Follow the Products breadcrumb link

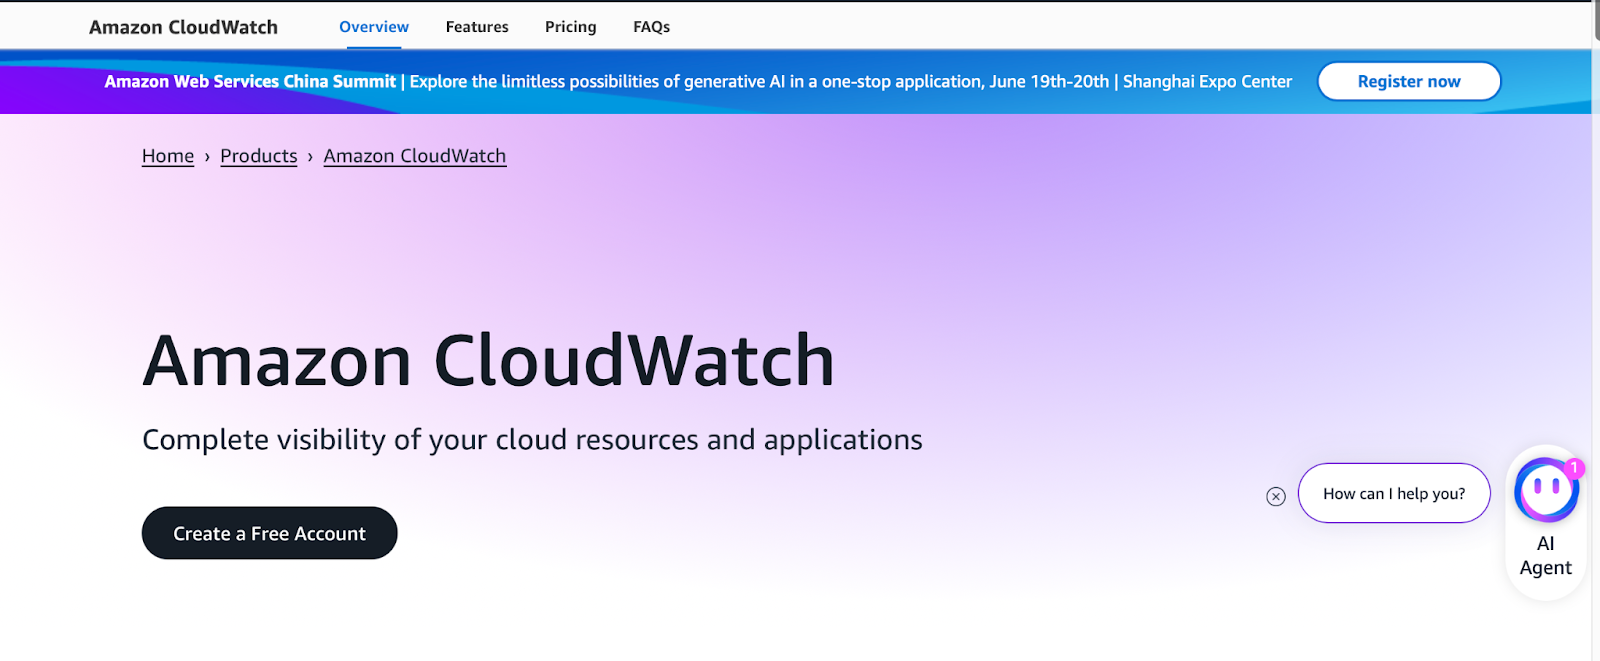[259, 156]
